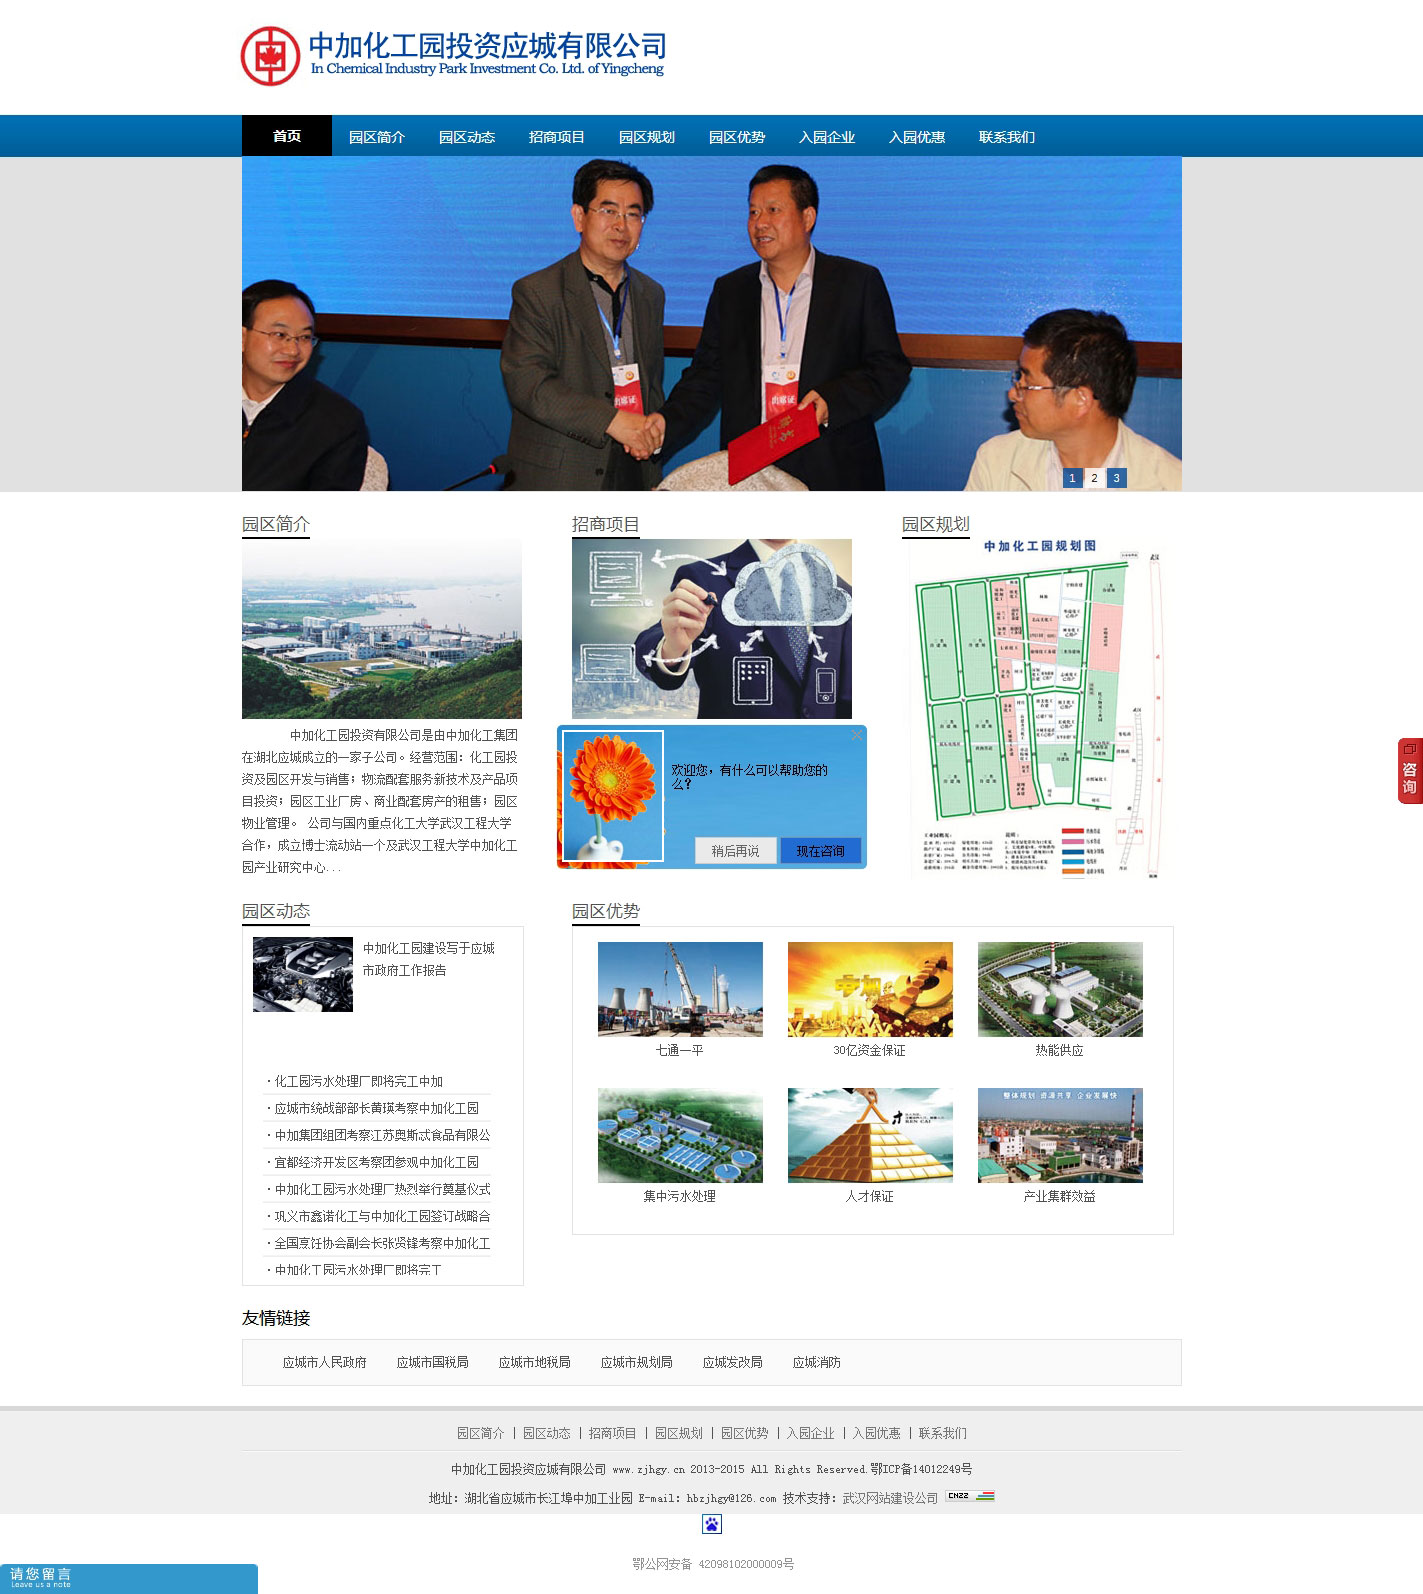This screenshot has height=1594, width=1423.
Task: Open news 宜都经济开发区考察团参观中加化工园
Action: (377, 1162)
